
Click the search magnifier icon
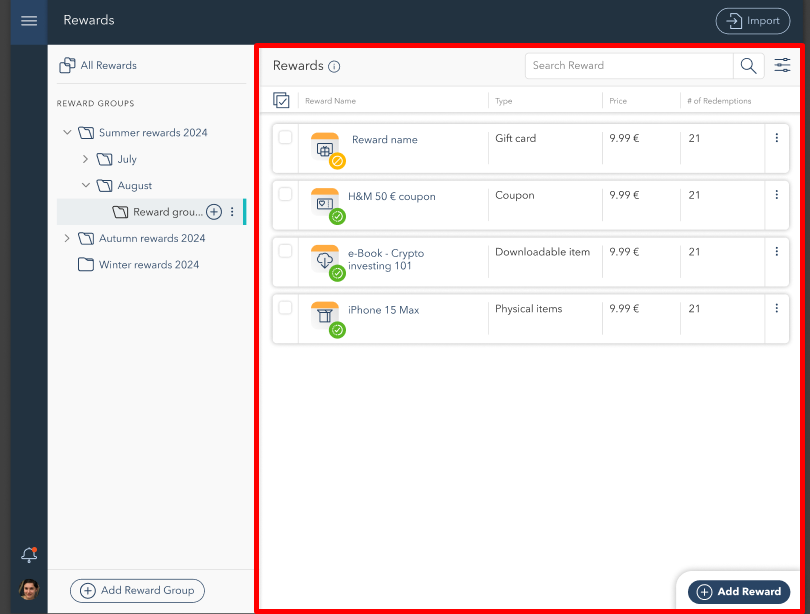pyautogui.click(x=748, y=66)
